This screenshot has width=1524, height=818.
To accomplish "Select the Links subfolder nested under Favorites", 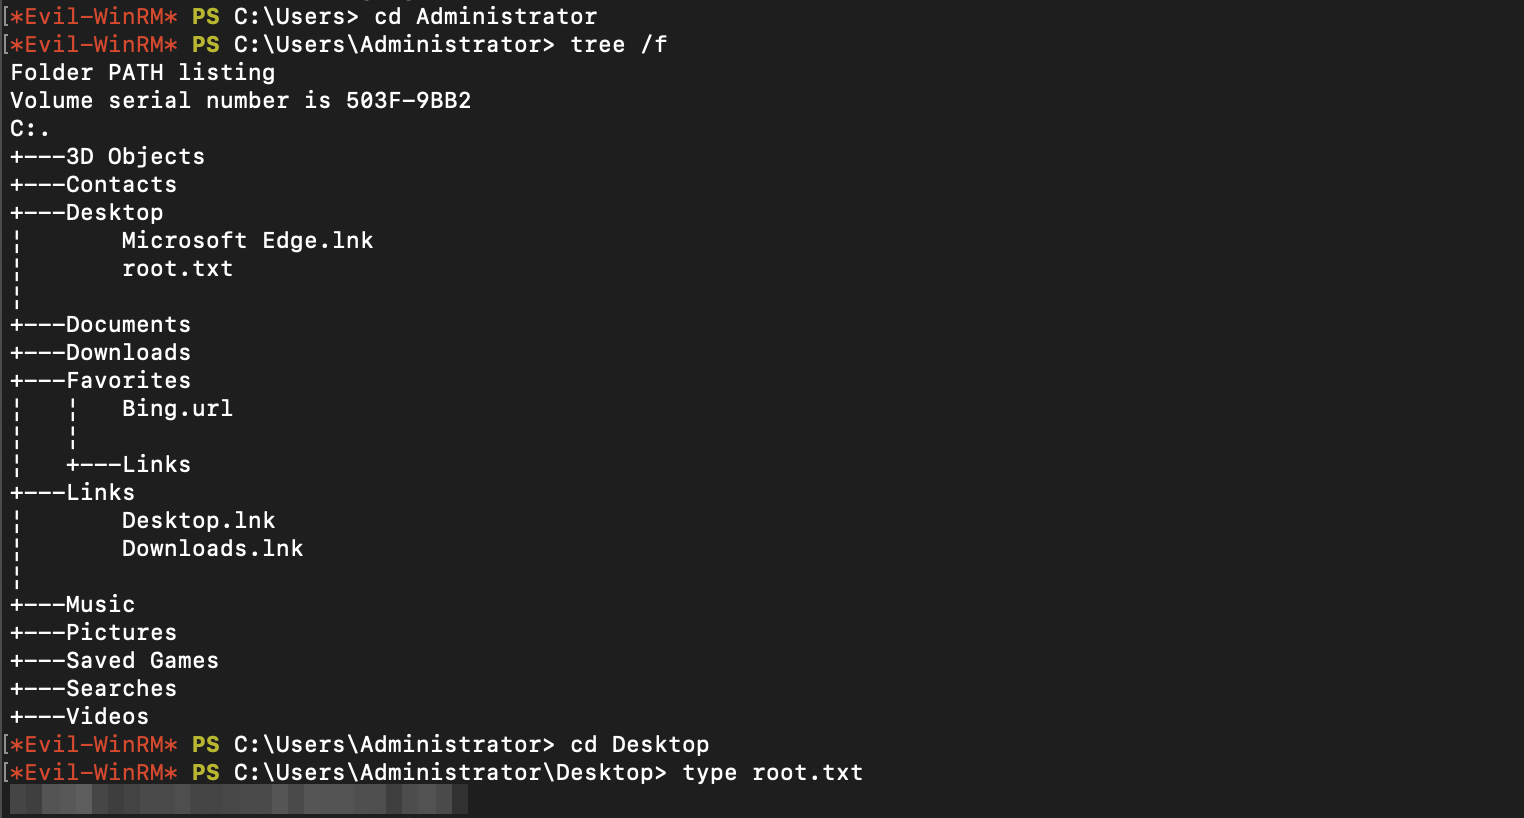I will (x=156, y=465).
